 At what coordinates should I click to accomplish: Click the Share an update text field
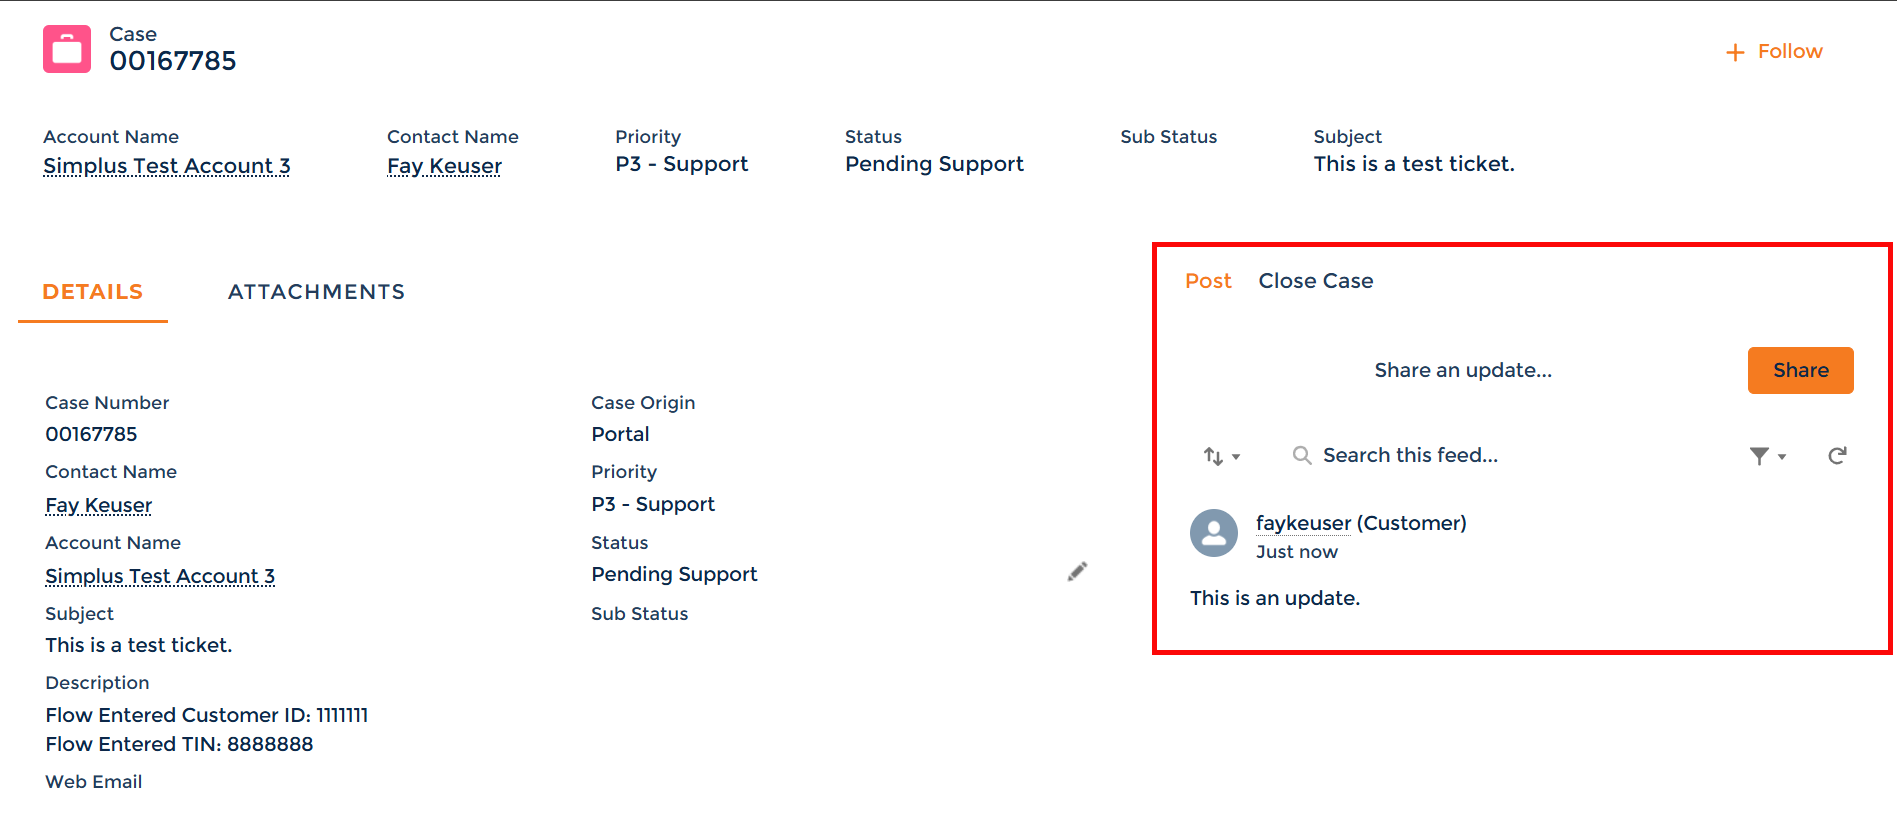tap(1462, 370)
